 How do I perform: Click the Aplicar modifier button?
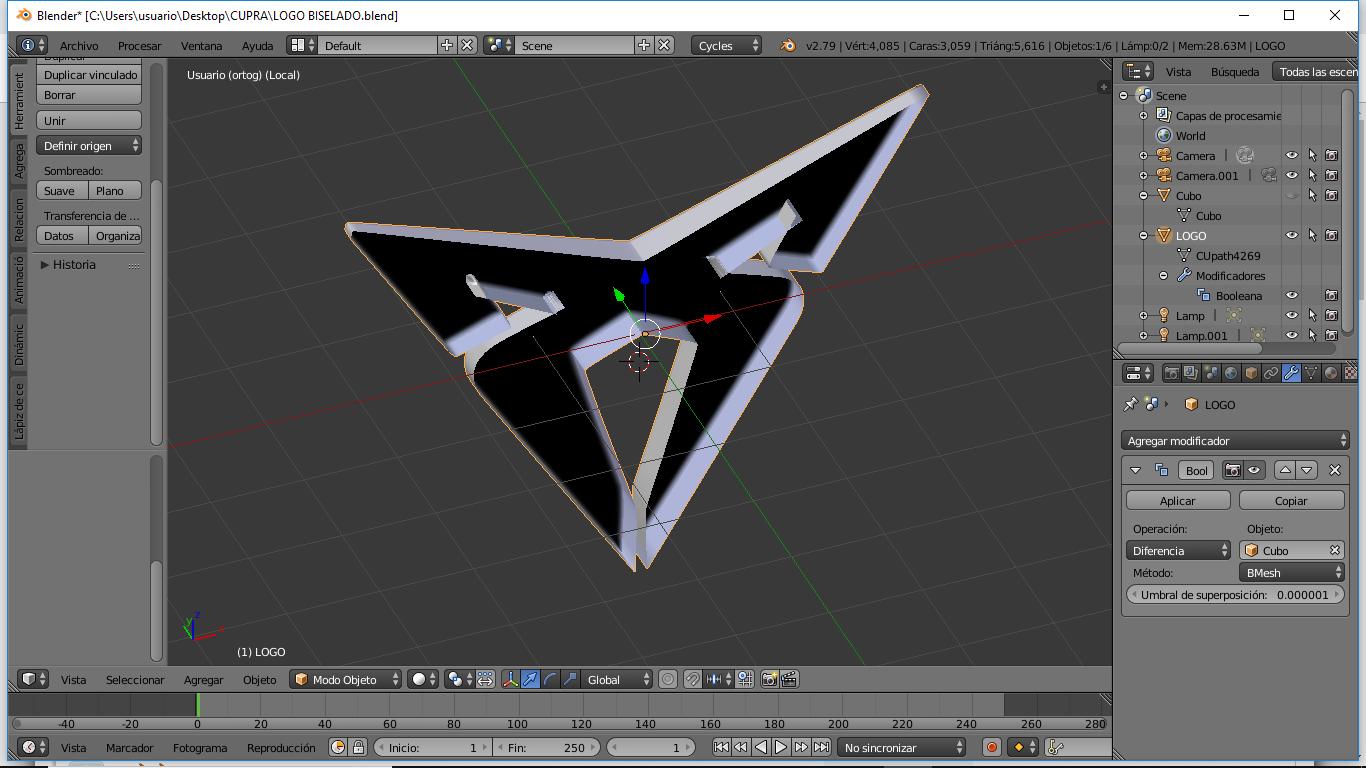point(1178,500)
